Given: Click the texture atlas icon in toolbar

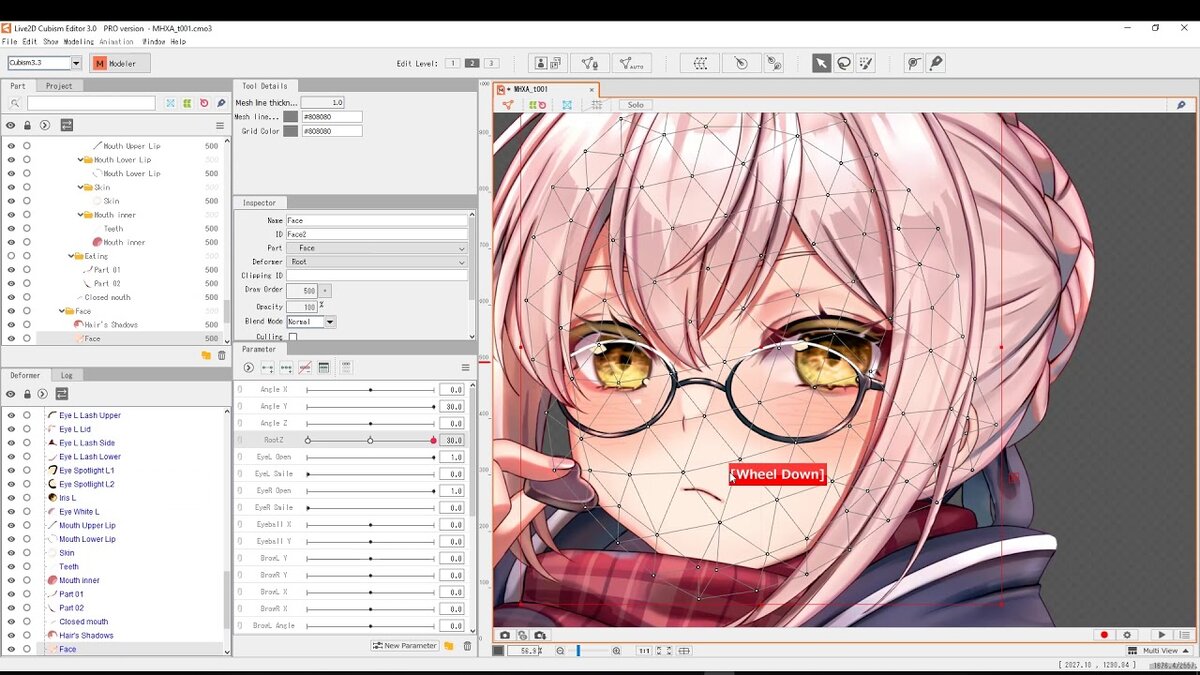Looking at the screenshot, I should [x=548, y=63].
